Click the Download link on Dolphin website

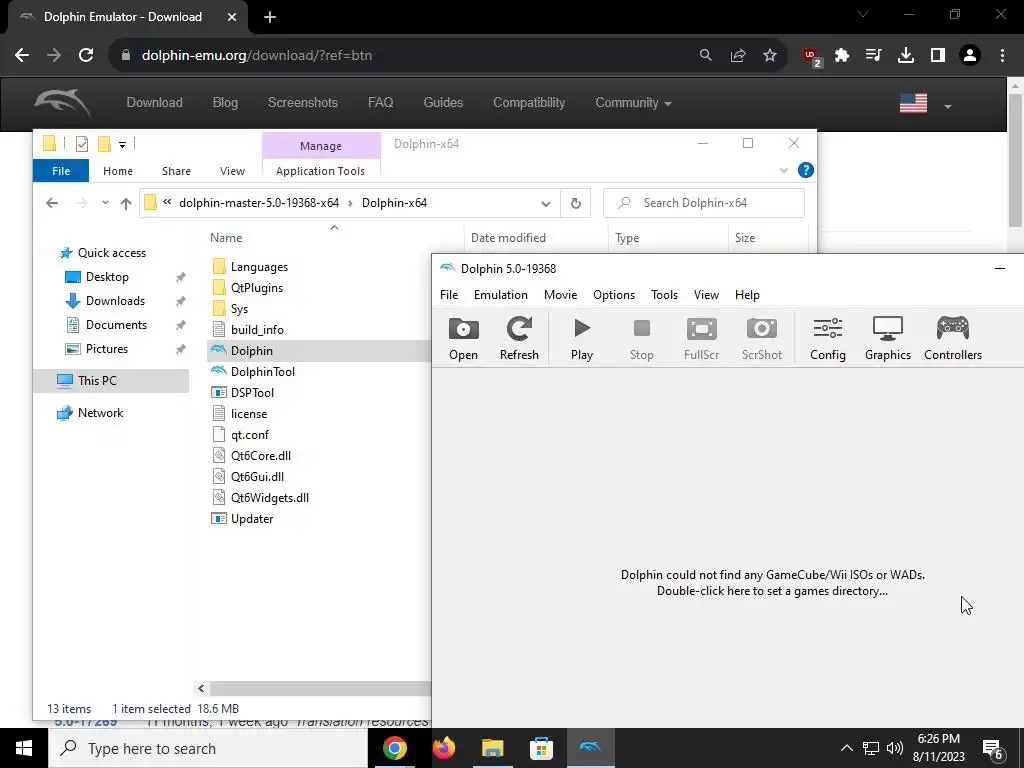pyautogui.click(x=154, y=103)
